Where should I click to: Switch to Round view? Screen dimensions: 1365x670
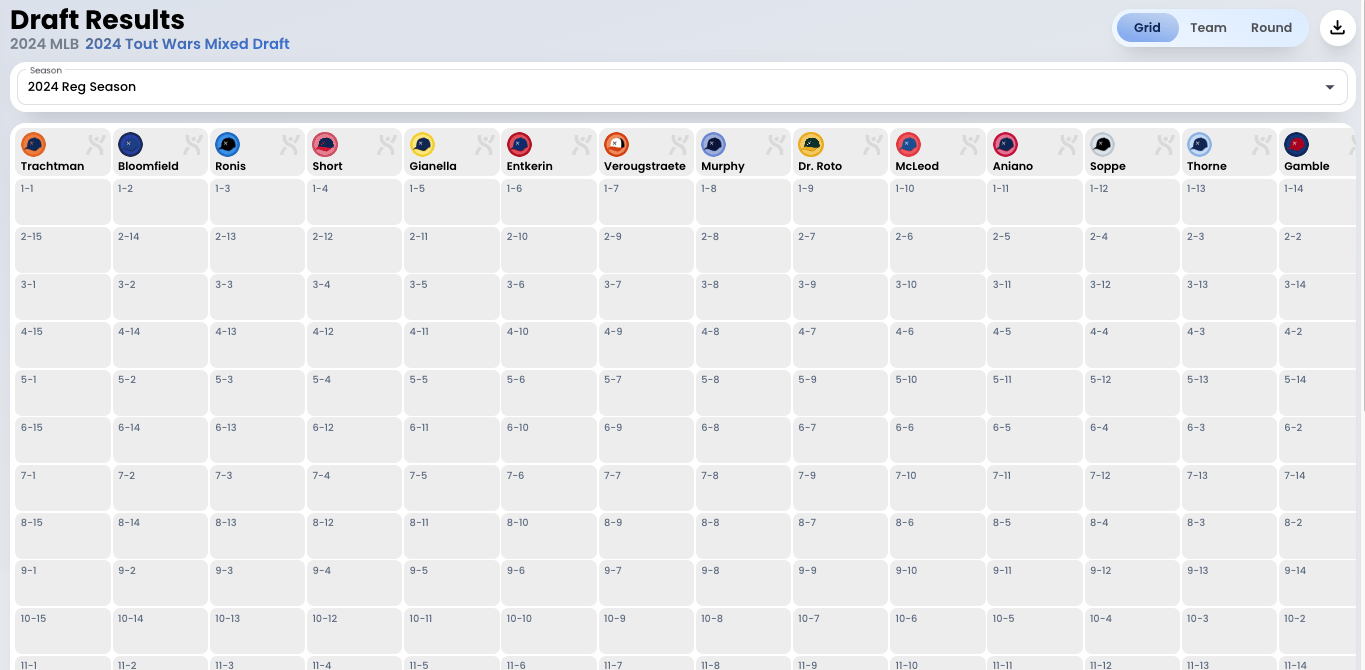[1271, 28]
